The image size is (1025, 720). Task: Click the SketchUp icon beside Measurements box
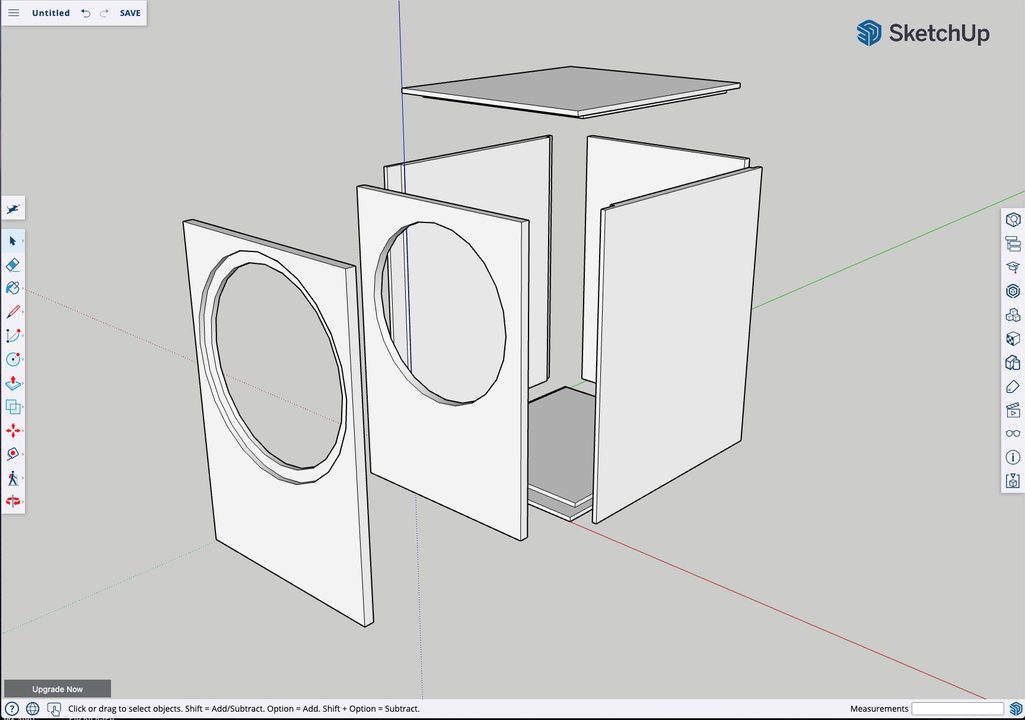(x=1016, y=708)
